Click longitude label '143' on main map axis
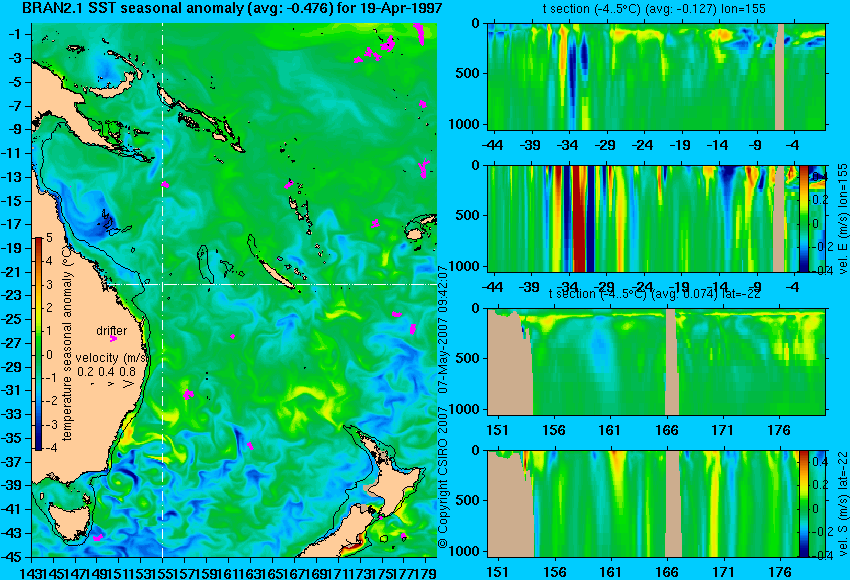Viewport: 850px width, 580px height. click(x=32, y=572)
